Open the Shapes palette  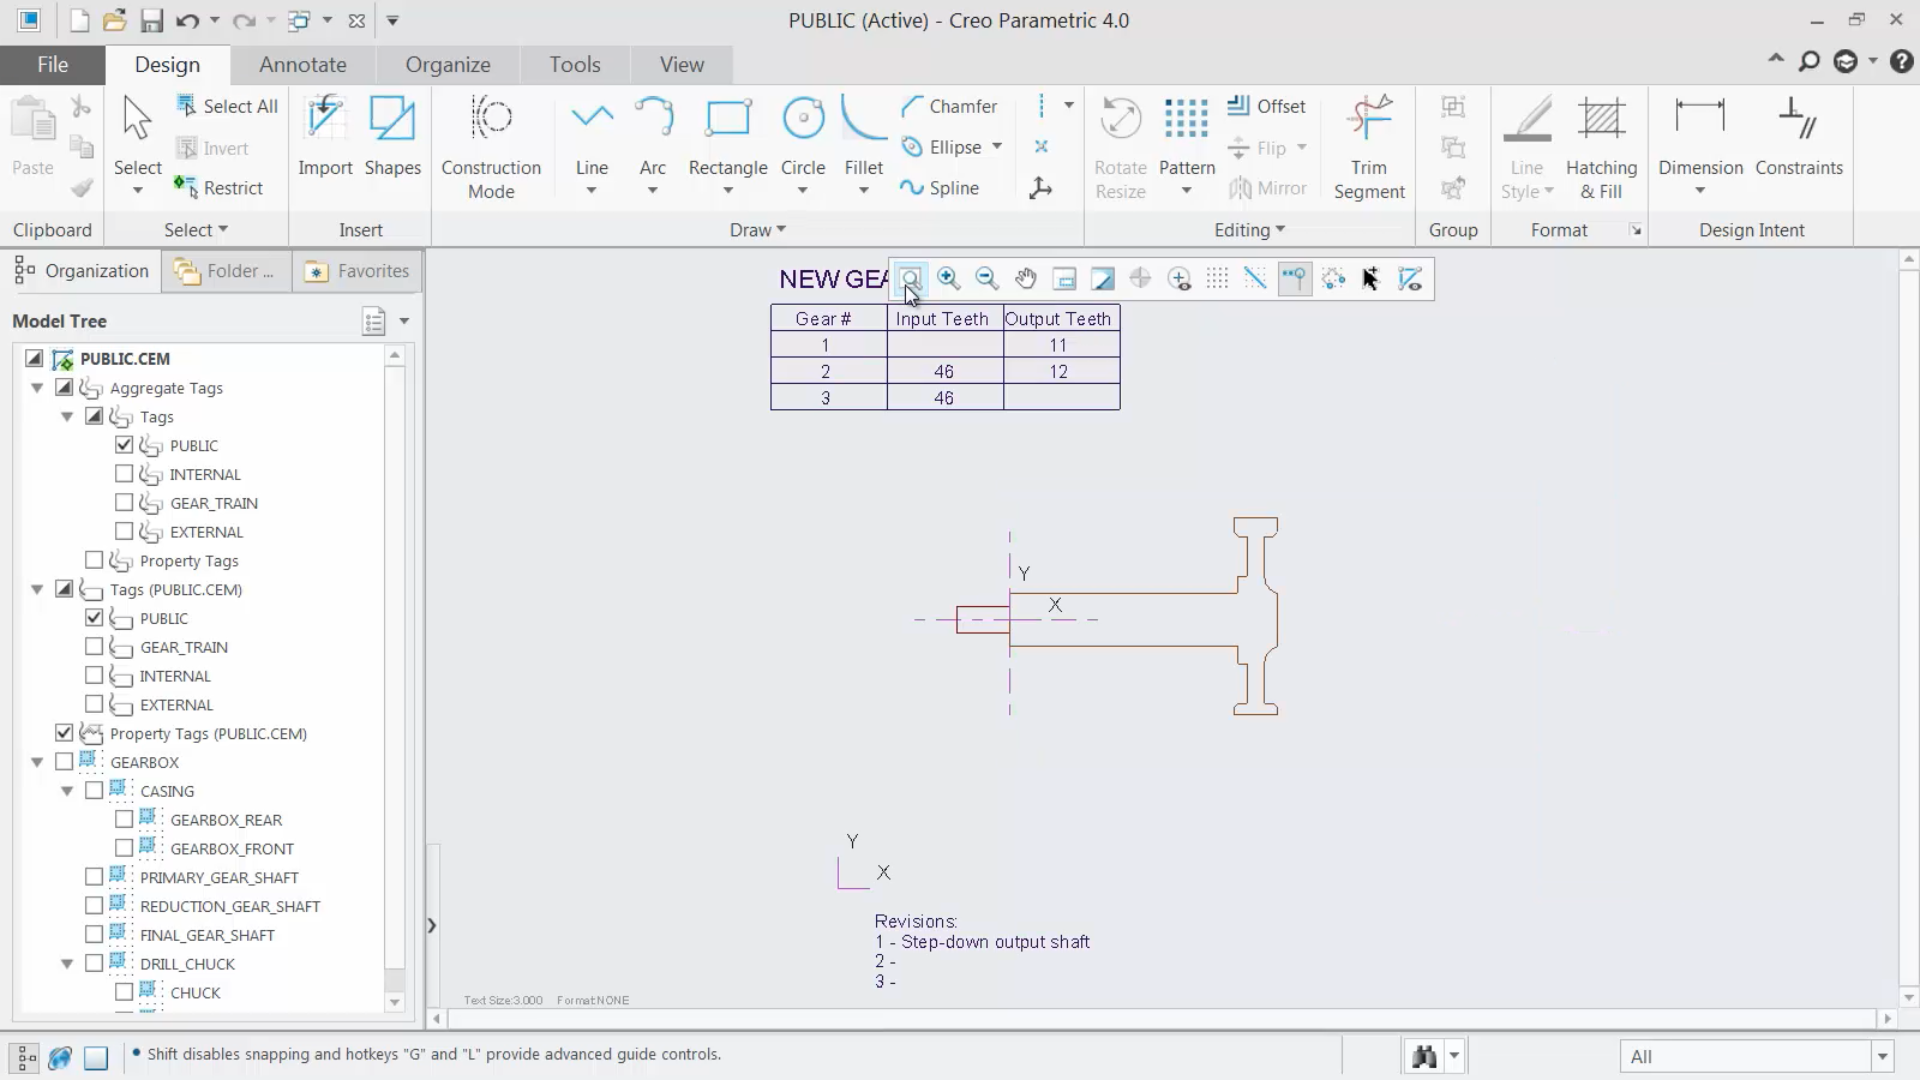[392, 138]
